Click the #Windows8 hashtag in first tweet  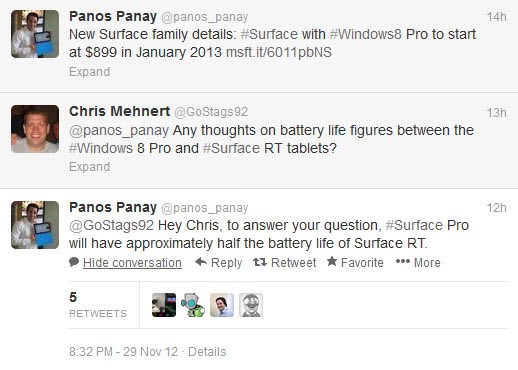pos(365,34)
